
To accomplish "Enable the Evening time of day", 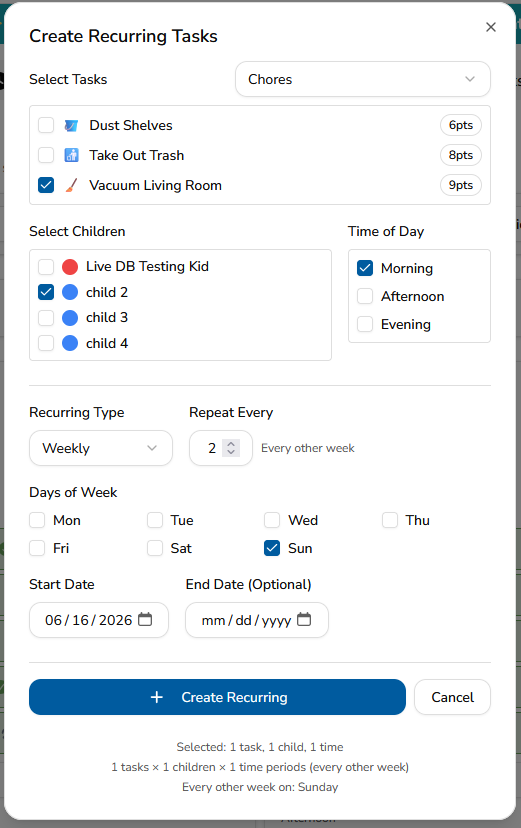I will click(x=365, y=324).
